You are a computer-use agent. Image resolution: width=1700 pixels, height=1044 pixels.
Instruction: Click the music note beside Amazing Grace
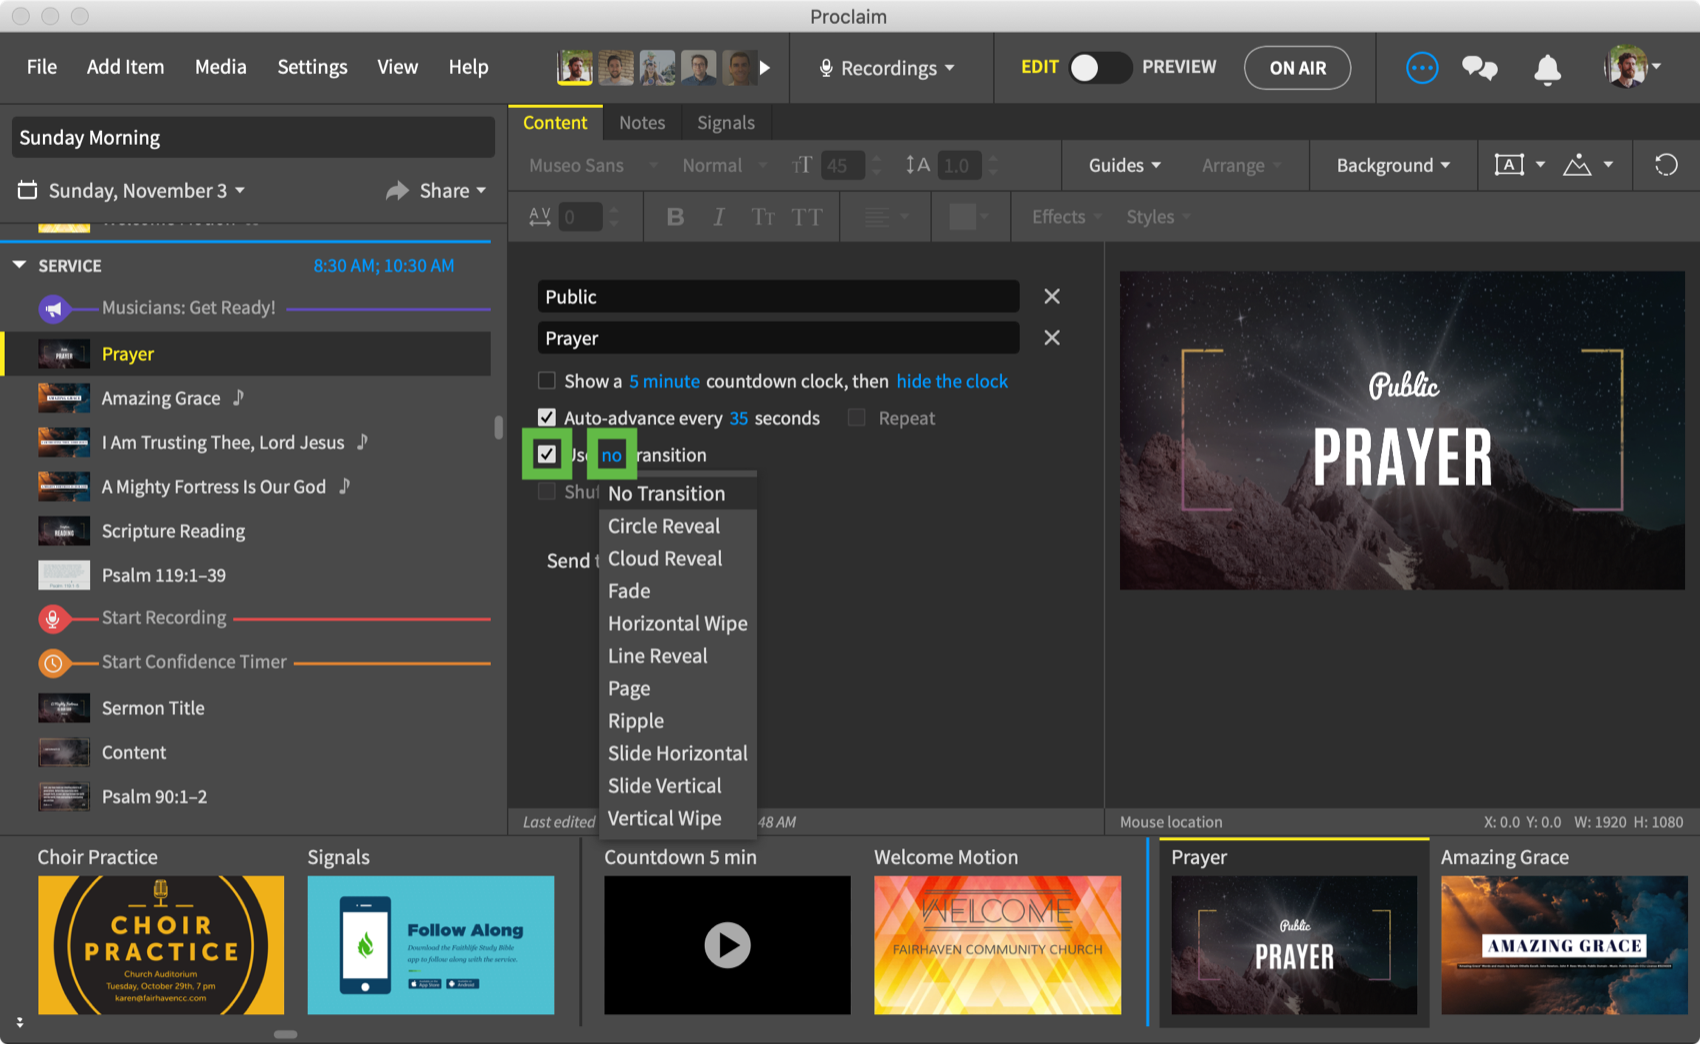click(238, 398)
